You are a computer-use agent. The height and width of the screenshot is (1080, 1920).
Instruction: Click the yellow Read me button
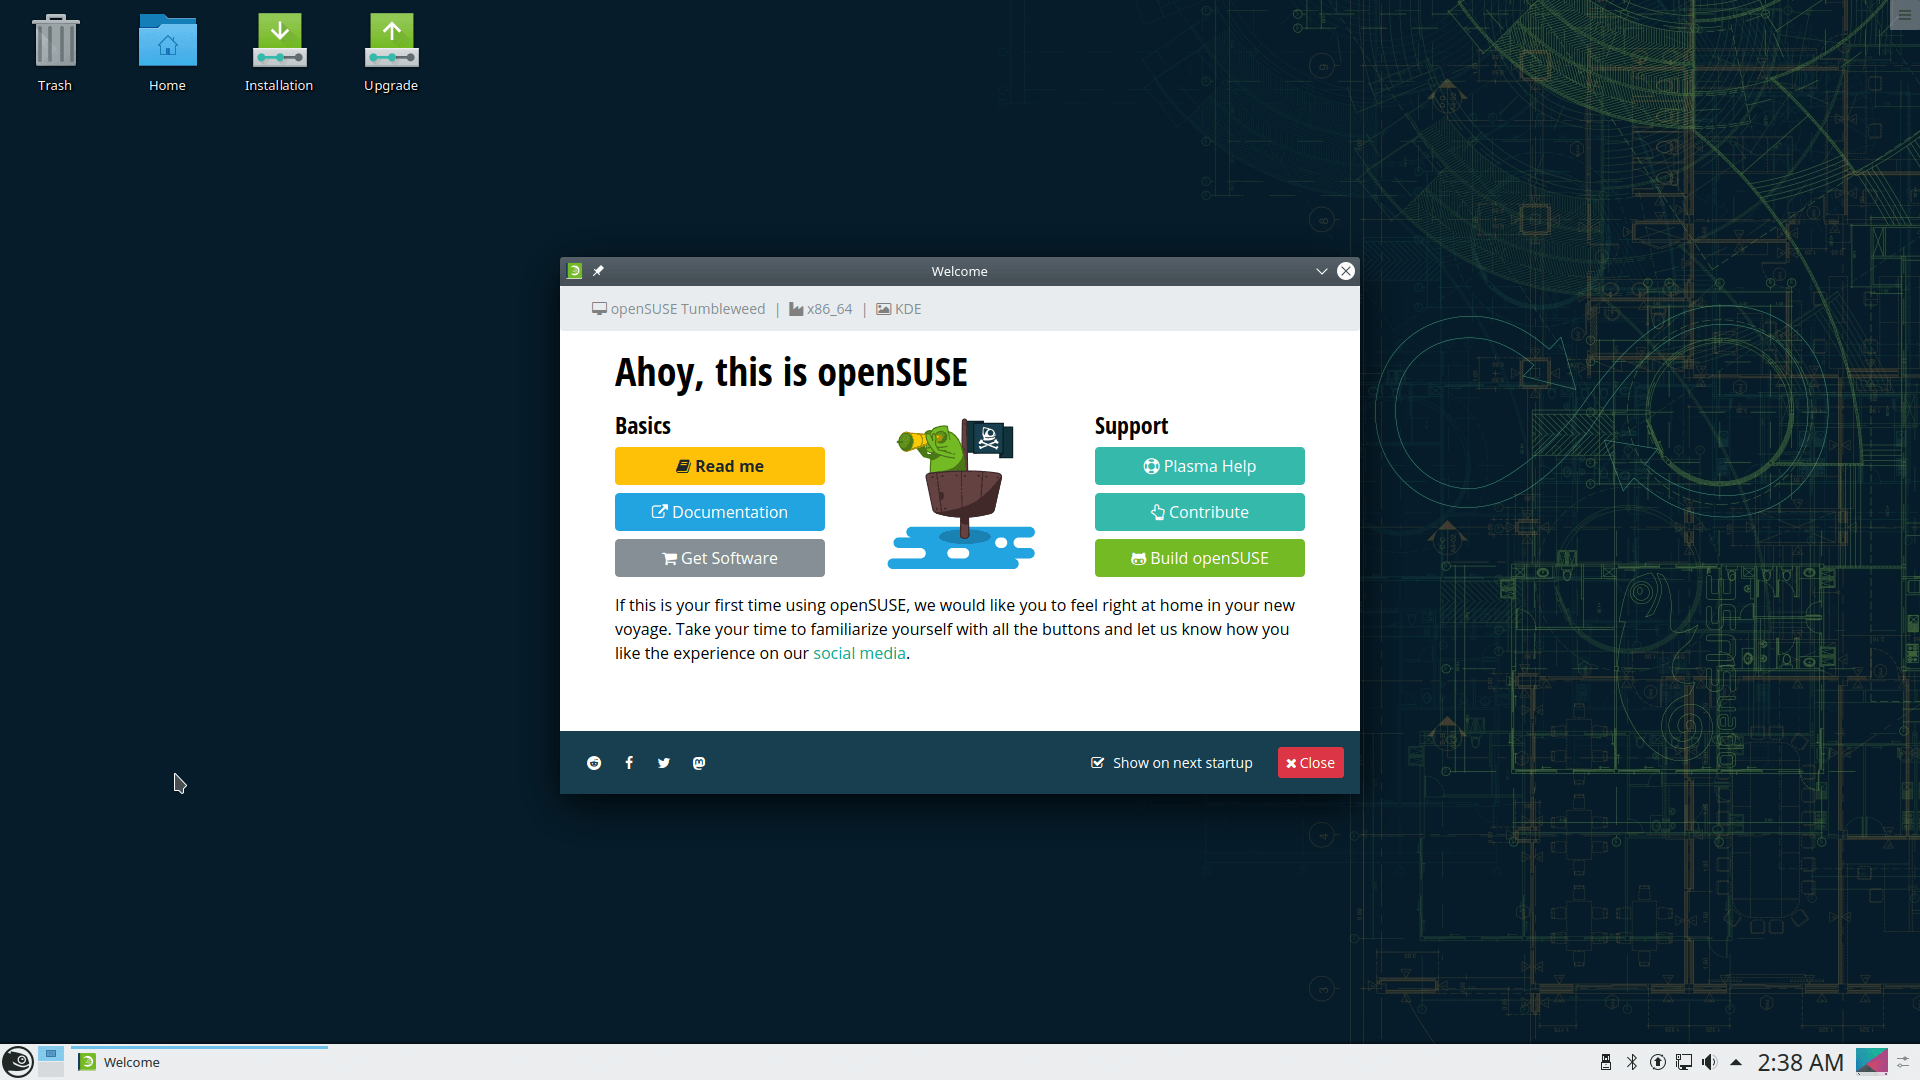[719, 466]
